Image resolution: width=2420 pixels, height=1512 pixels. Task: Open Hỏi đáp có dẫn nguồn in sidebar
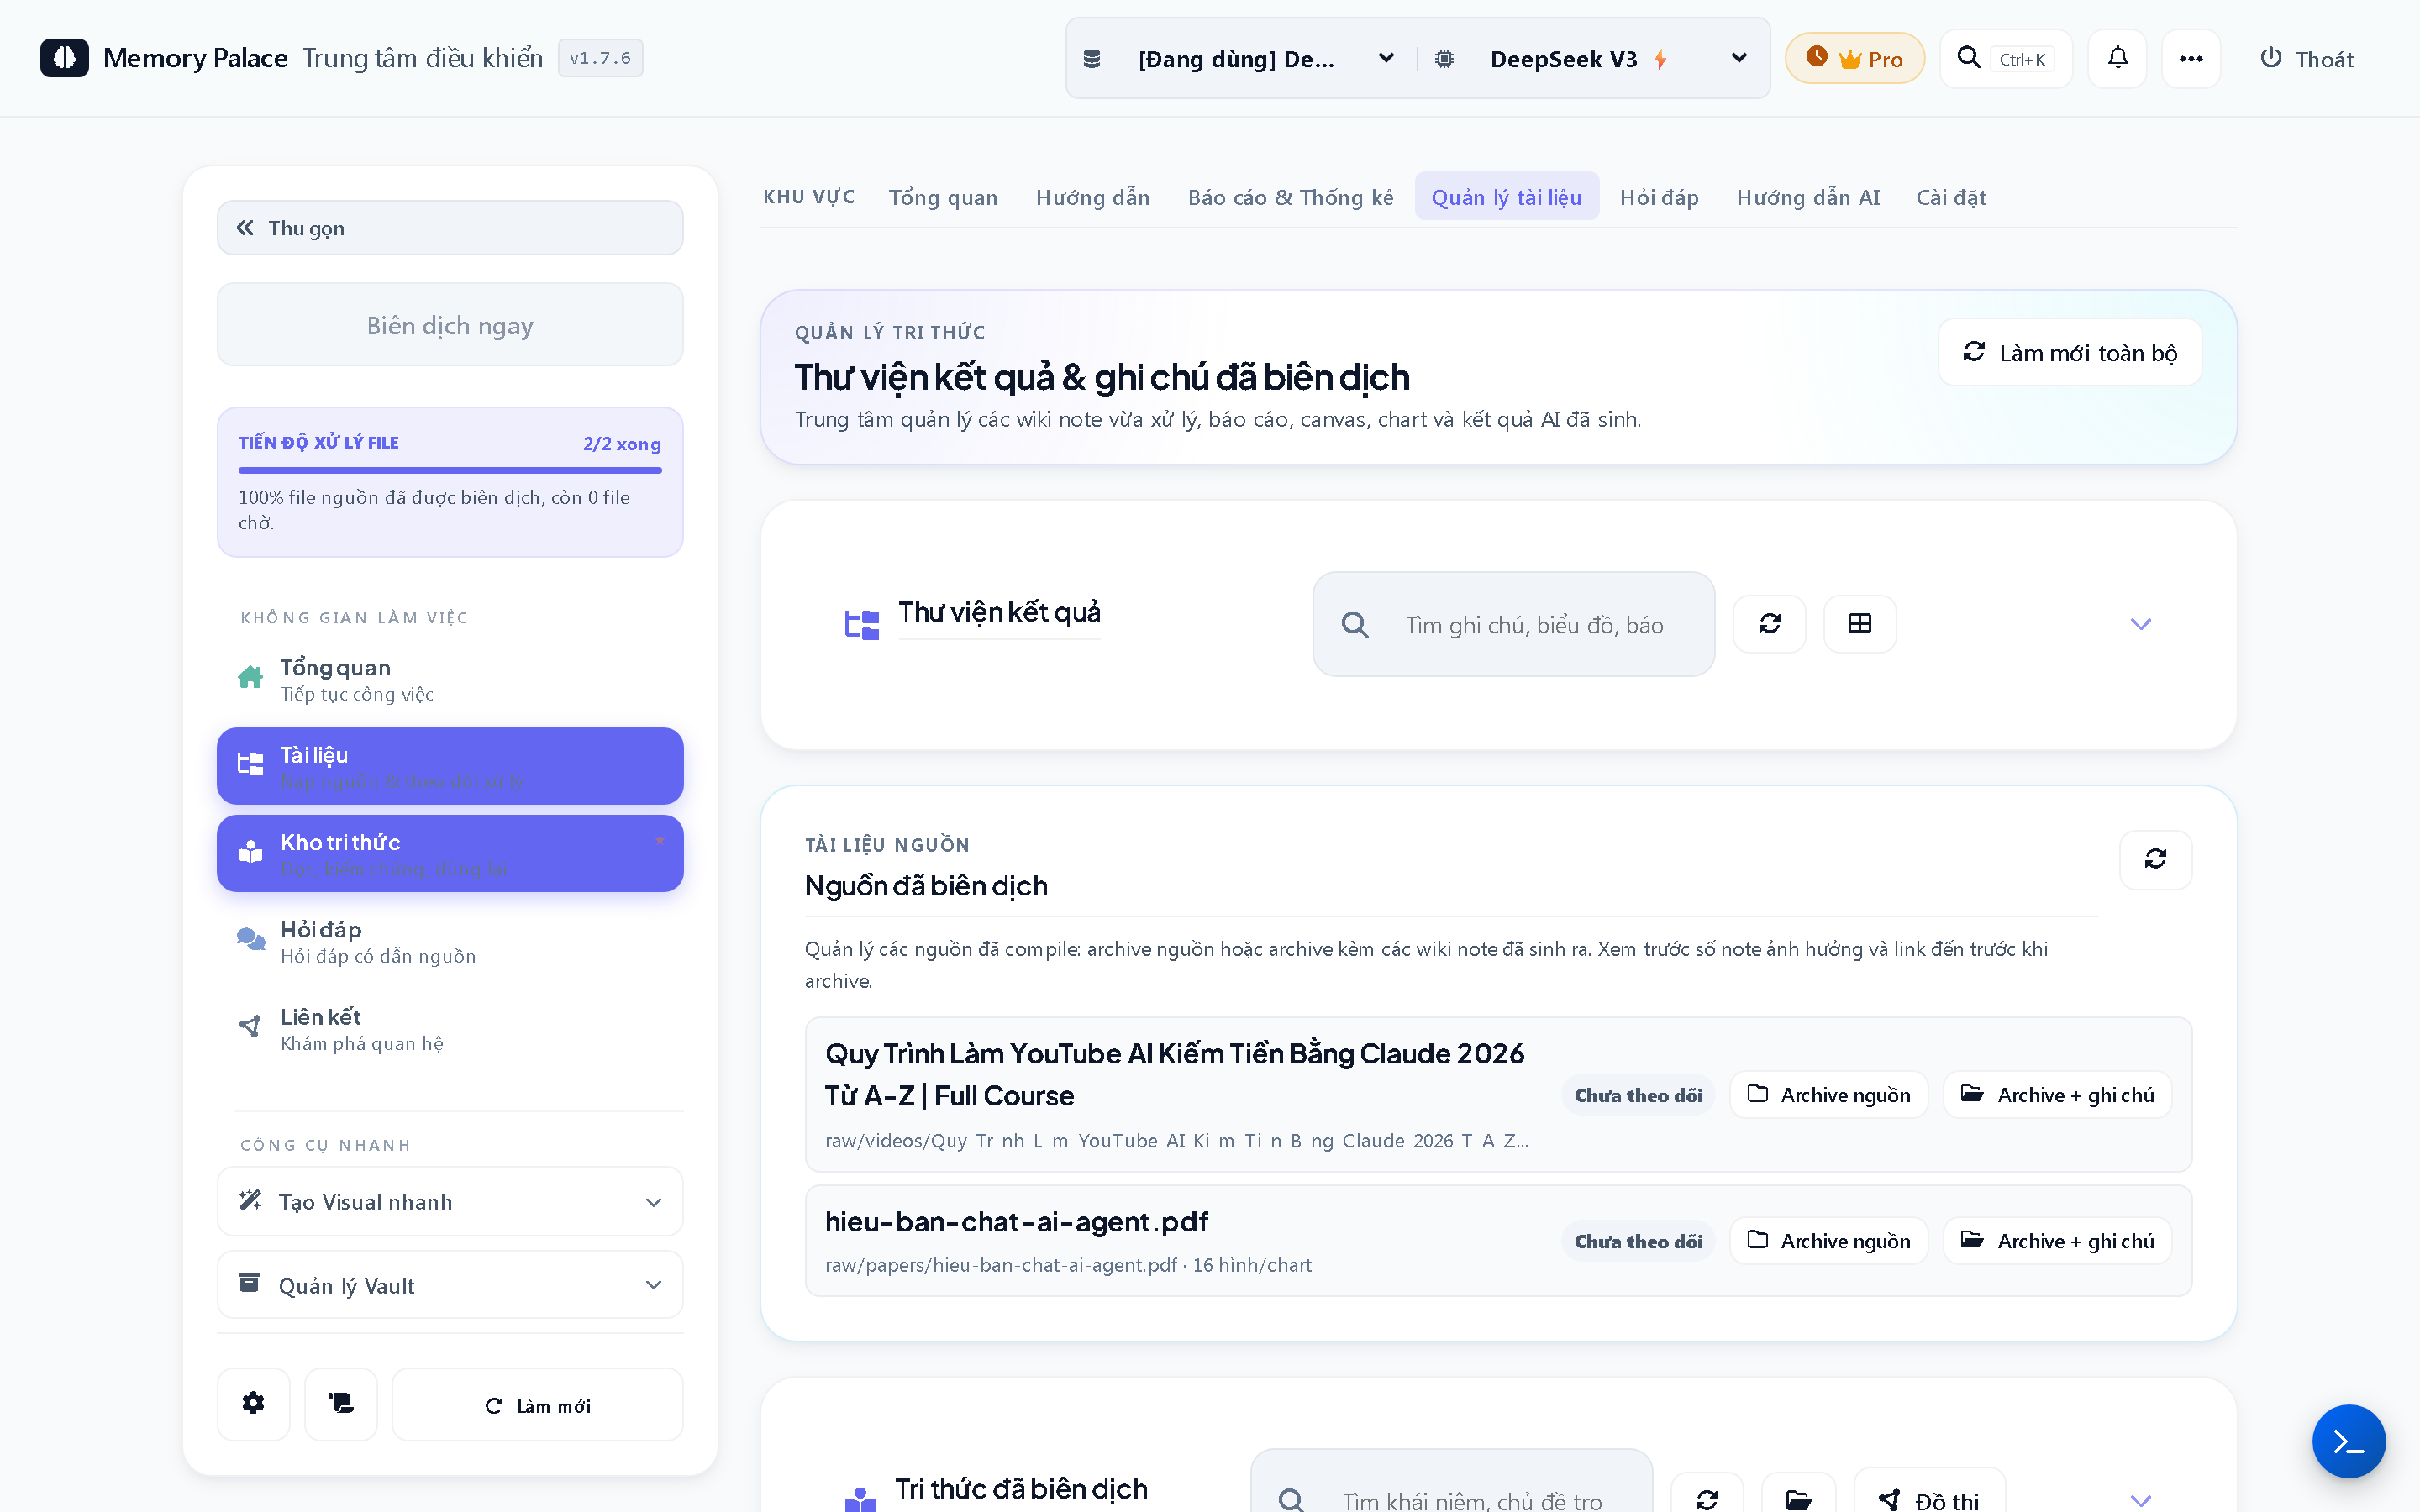tap(450, 941)
